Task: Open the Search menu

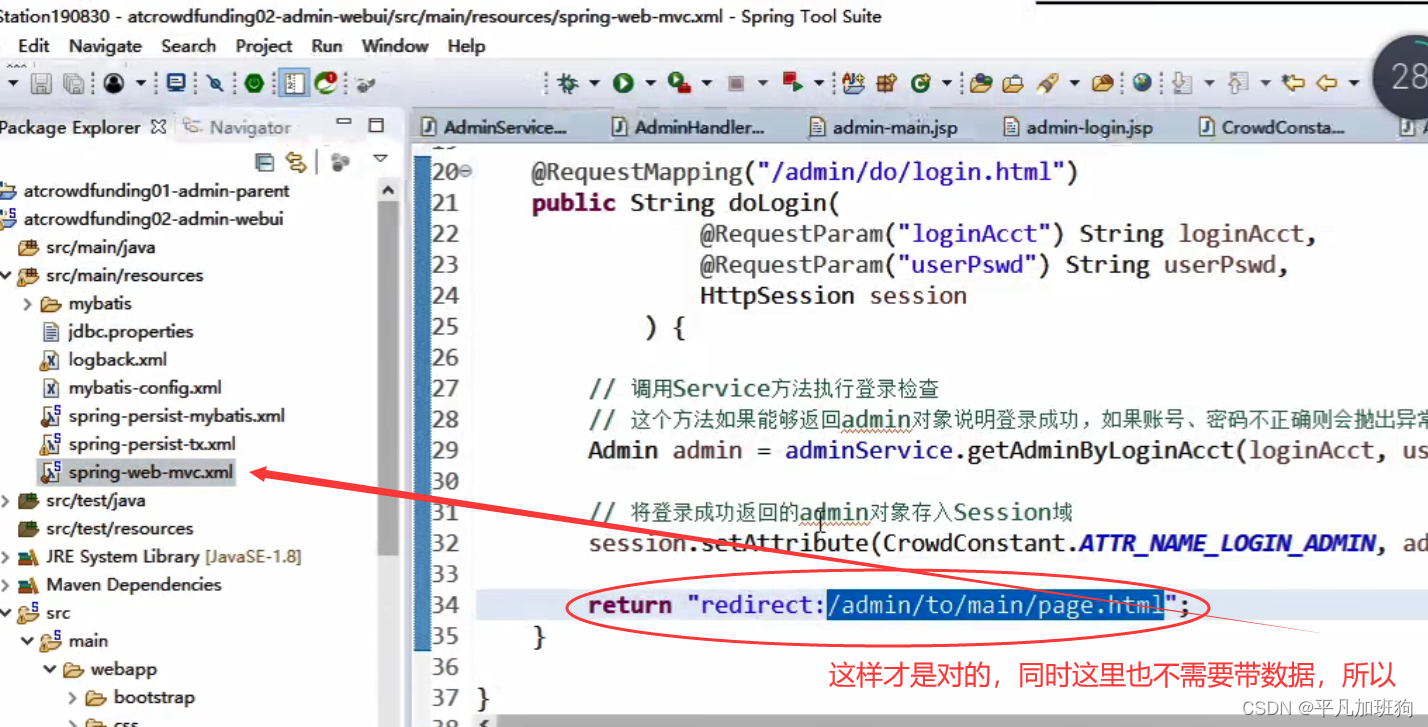Action: click(x=188, y=46)
